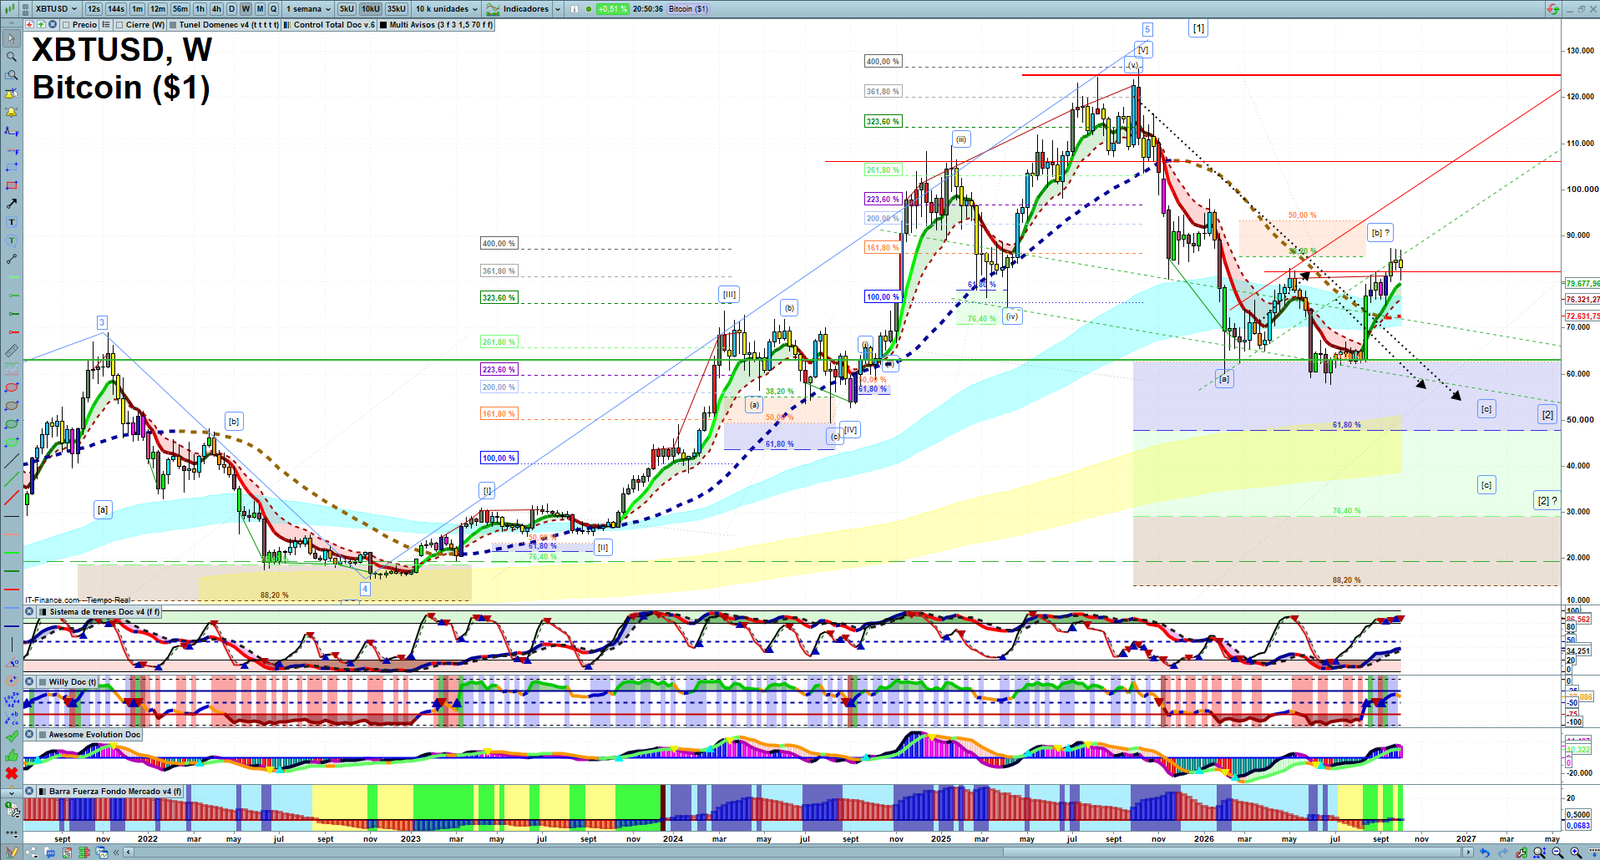Toggle the 10kU quantity button
Viewport: 1600px width, 860px height.
coord(370,9)
